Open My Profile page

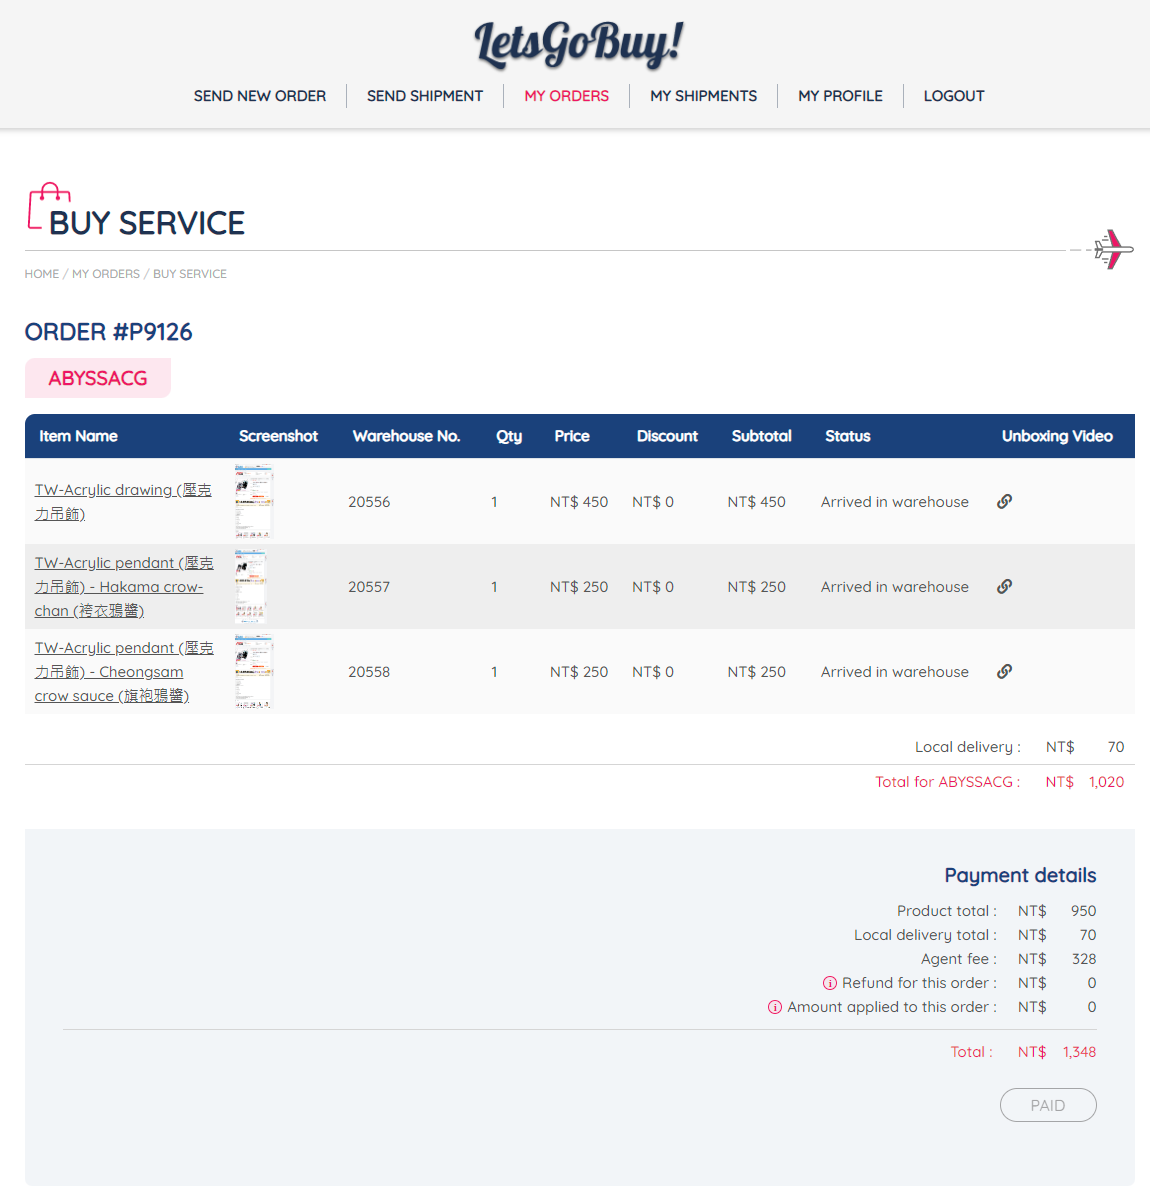tap(840, 96)
